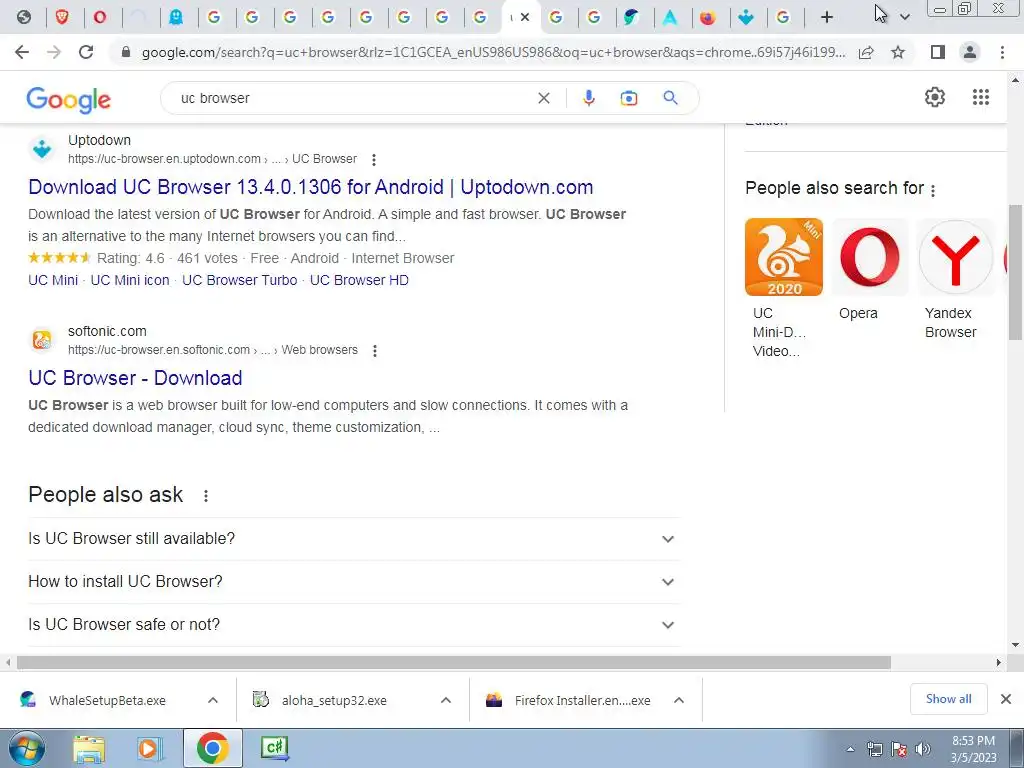
Task: Open the Chrome side panel
Action: click(938, 52)
